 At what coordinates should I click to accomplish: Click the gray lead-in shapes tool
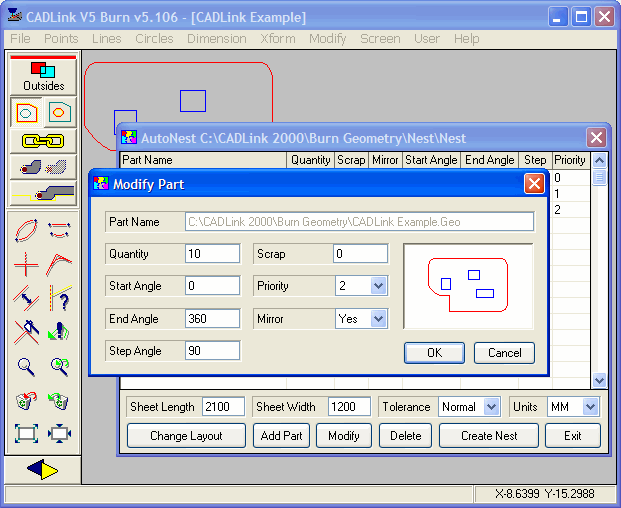(43, 167)
